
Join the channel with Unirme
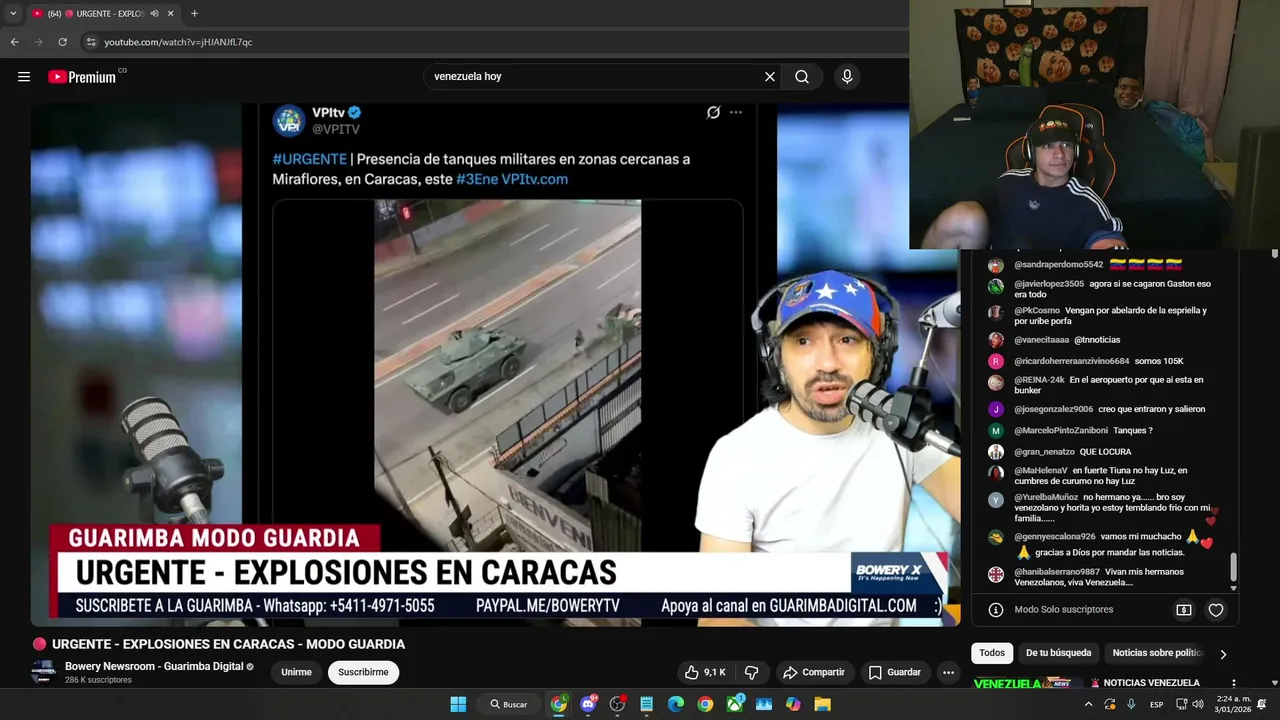click(296, 673)
